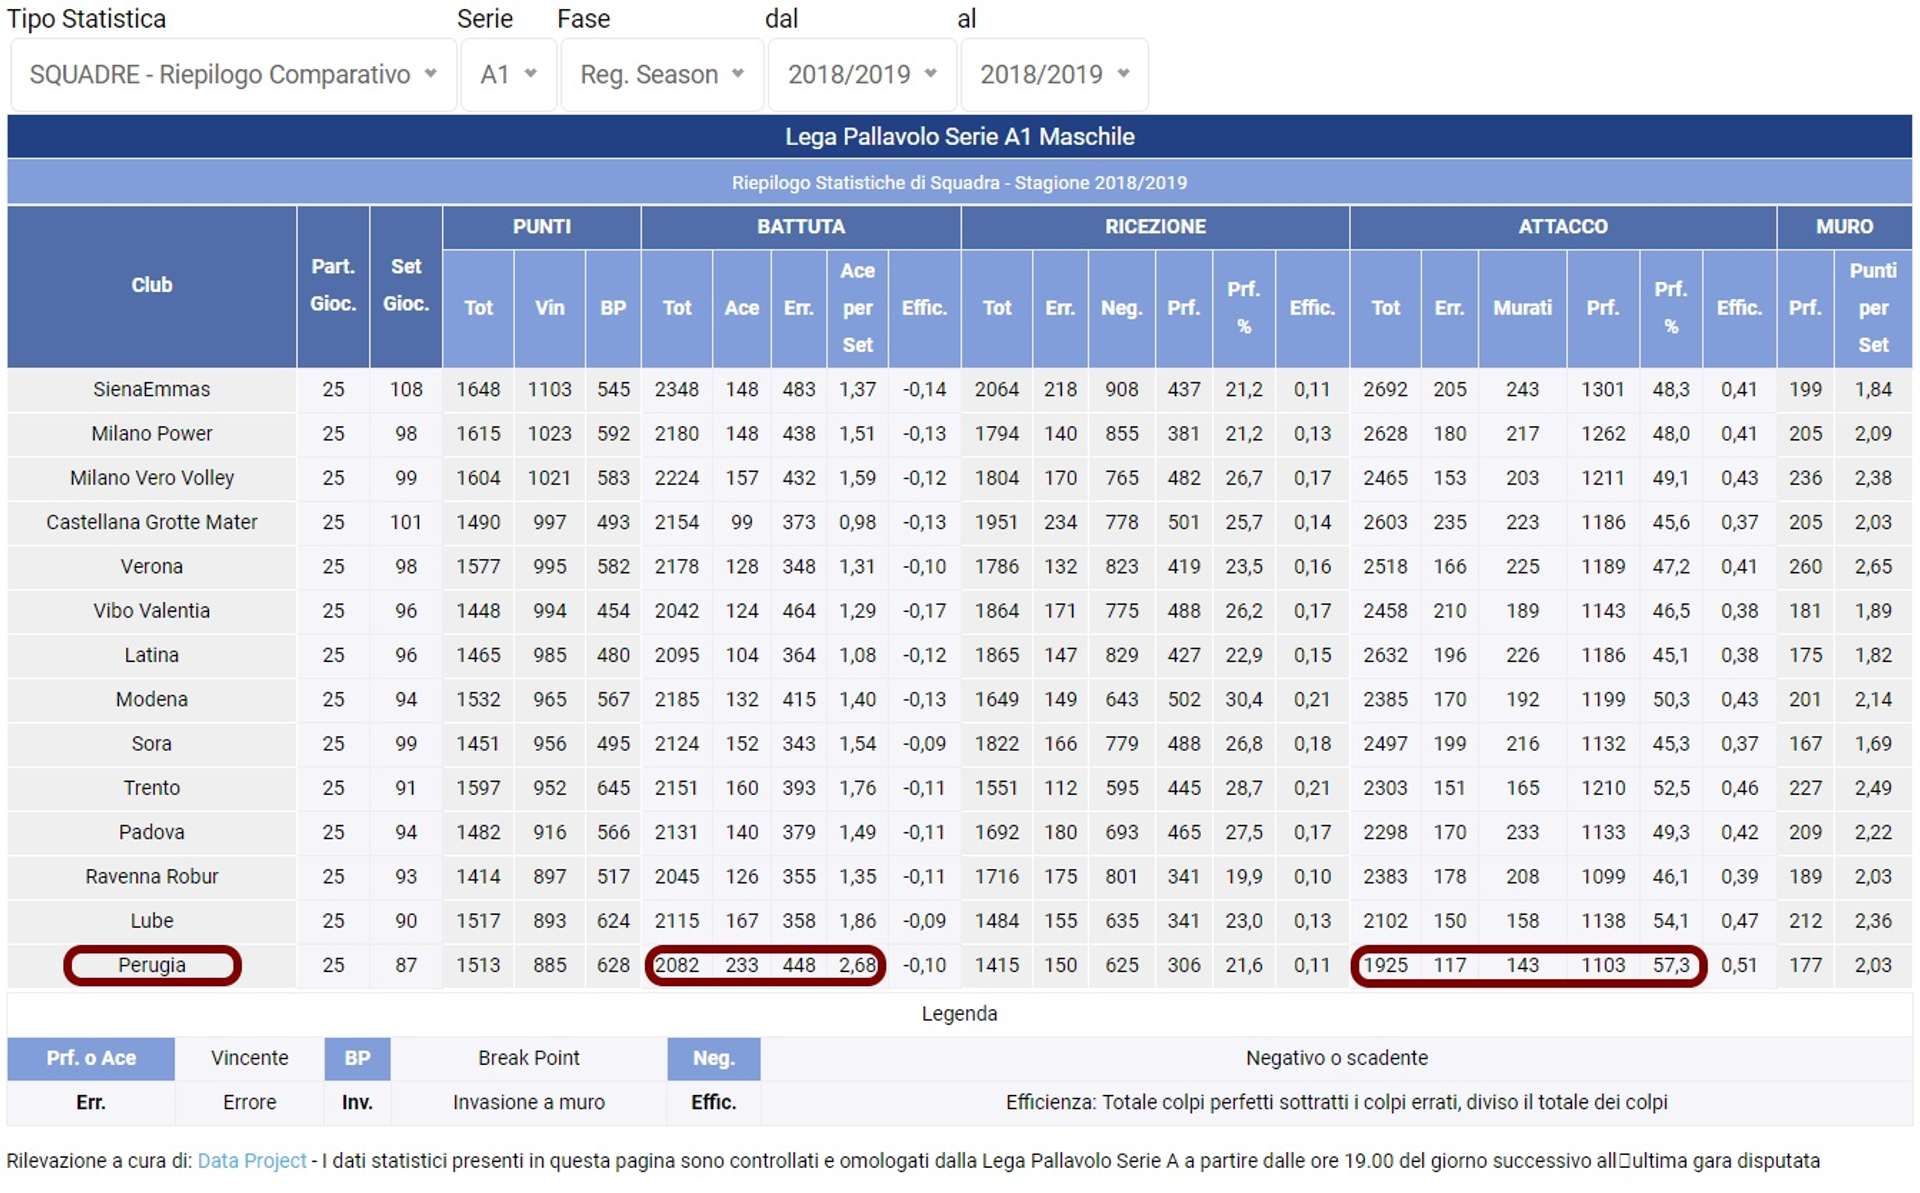This screenshot has width=1920, height=1193.
Task: Click the Vin column header under PUNTI
Action: coord(549,308)
